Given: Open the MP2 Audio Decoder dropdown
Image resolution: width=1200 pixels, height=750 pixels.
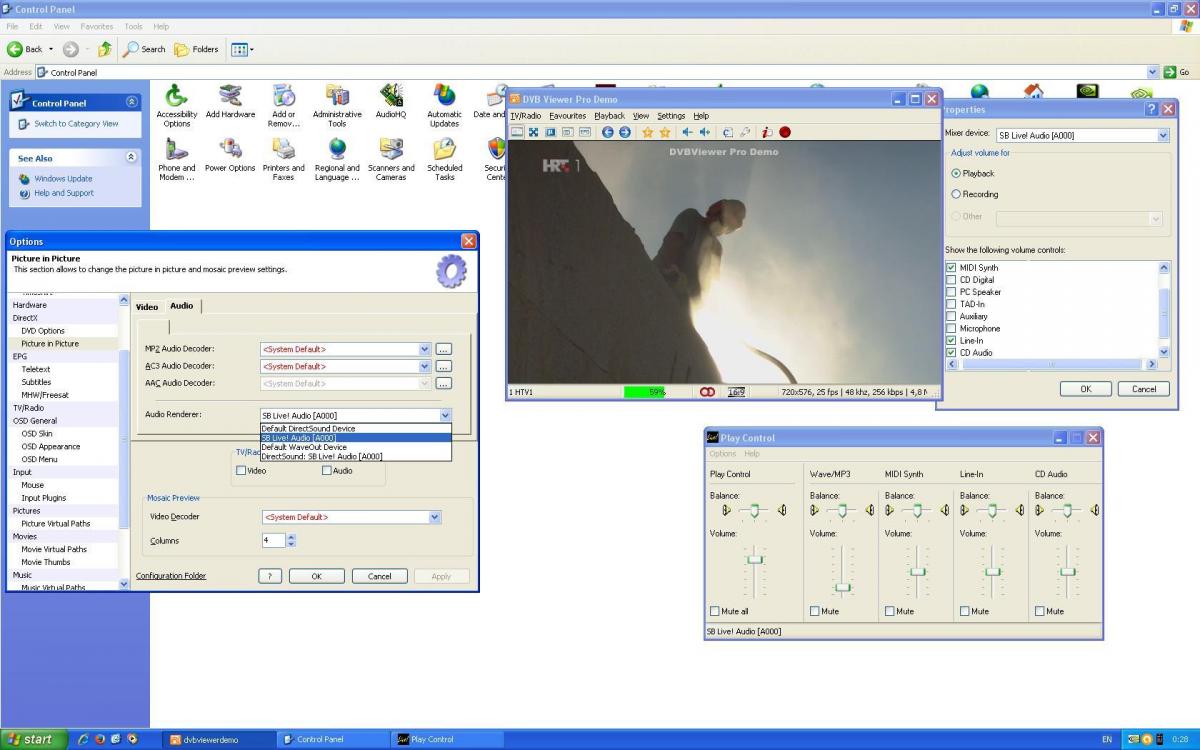Looking at the screenshot, I should click(425, 349).
